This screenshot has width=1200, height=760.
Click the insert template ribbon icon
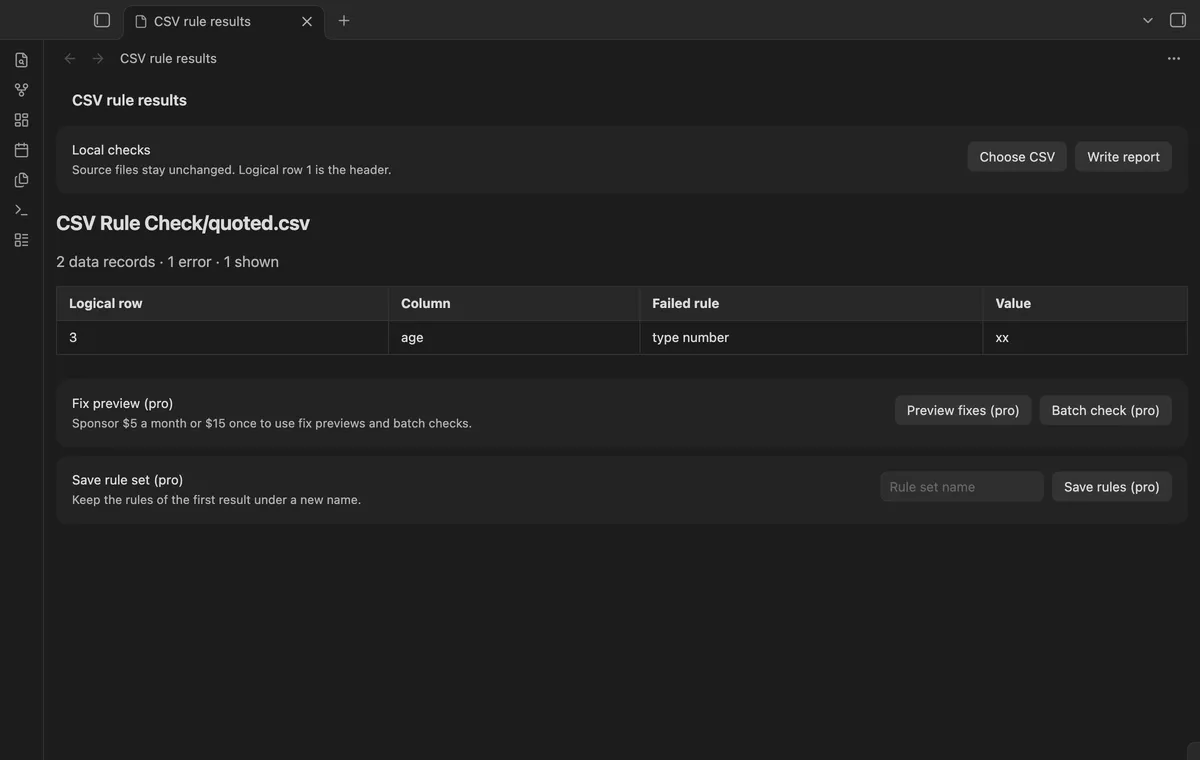21,180
